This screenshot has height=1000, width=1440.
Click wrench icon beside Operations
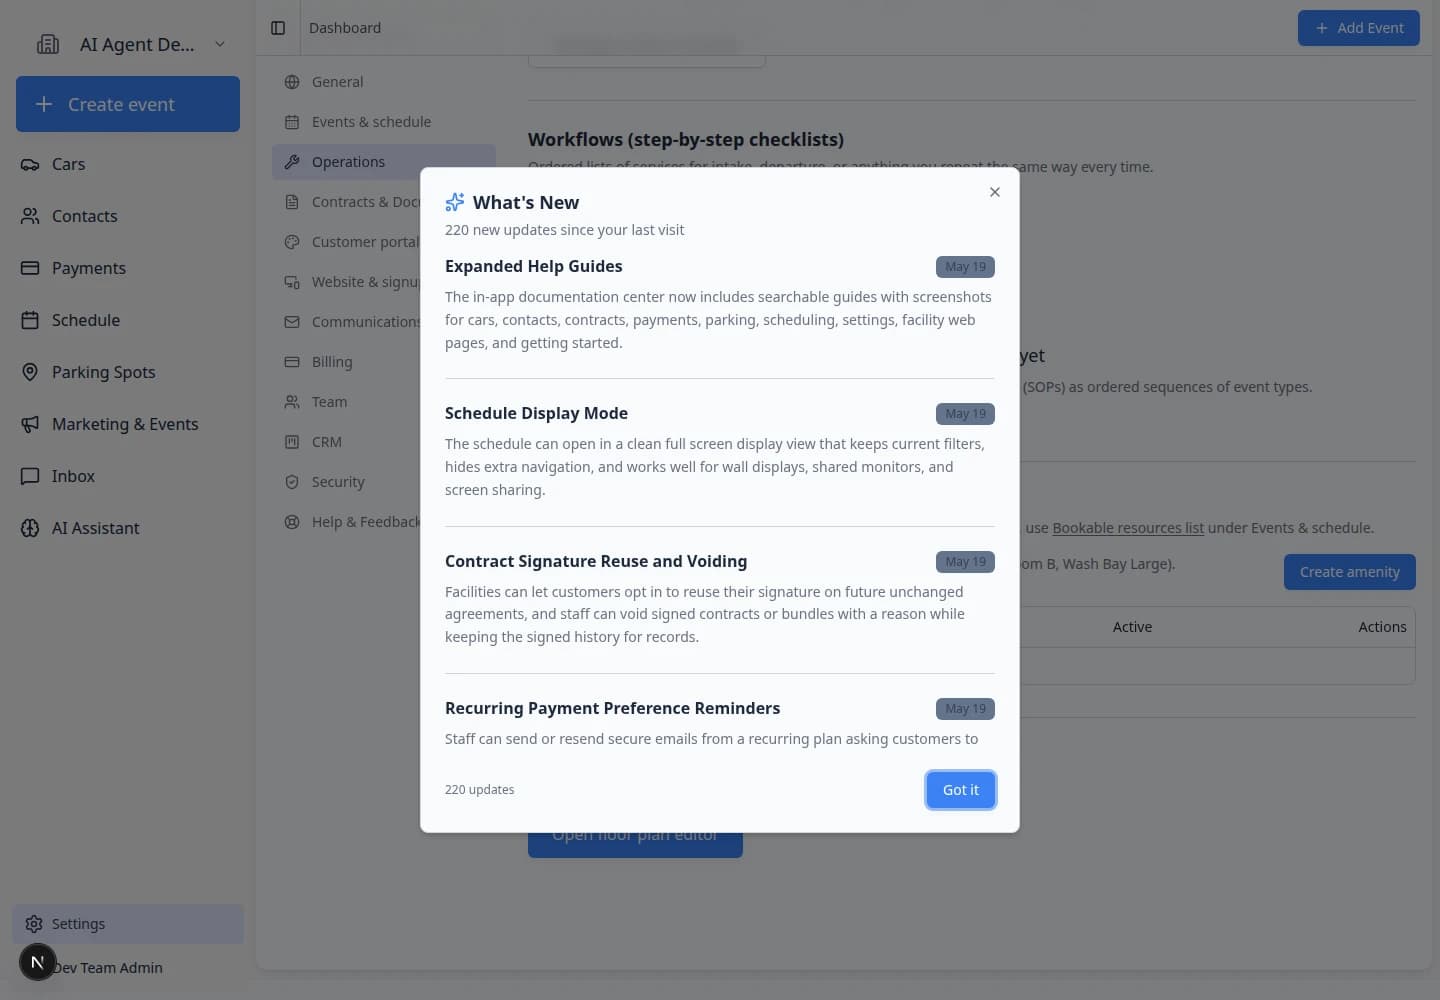(x=292, y=162)
